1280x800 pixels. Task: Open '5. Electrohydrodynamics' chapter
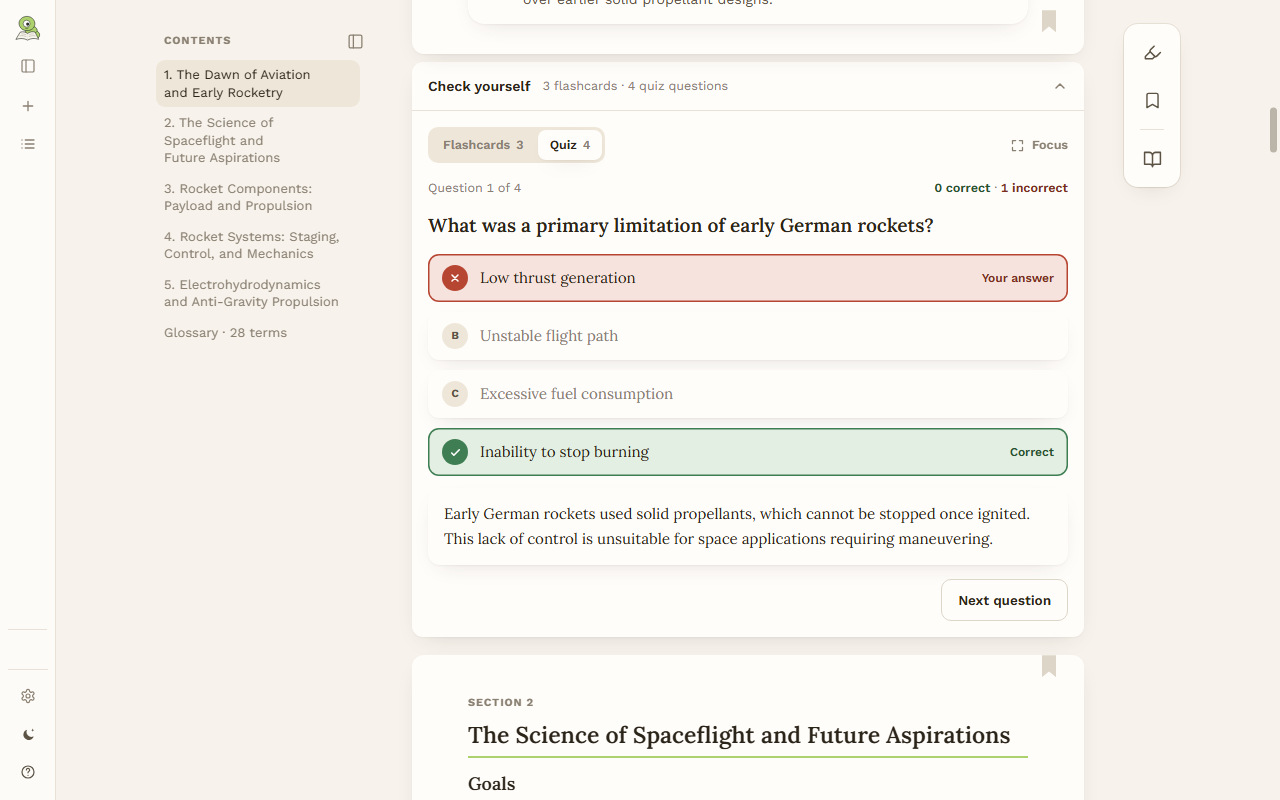pos(258,293)
